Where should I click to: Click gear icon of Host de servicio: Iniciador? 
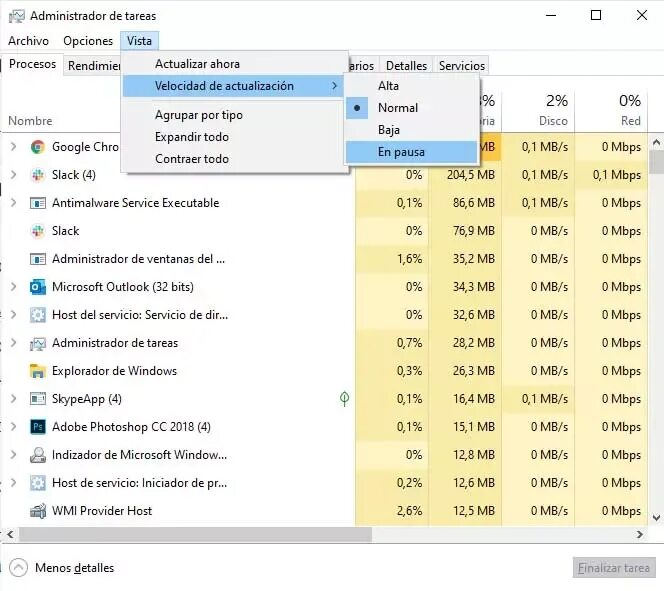pos(38,483)
